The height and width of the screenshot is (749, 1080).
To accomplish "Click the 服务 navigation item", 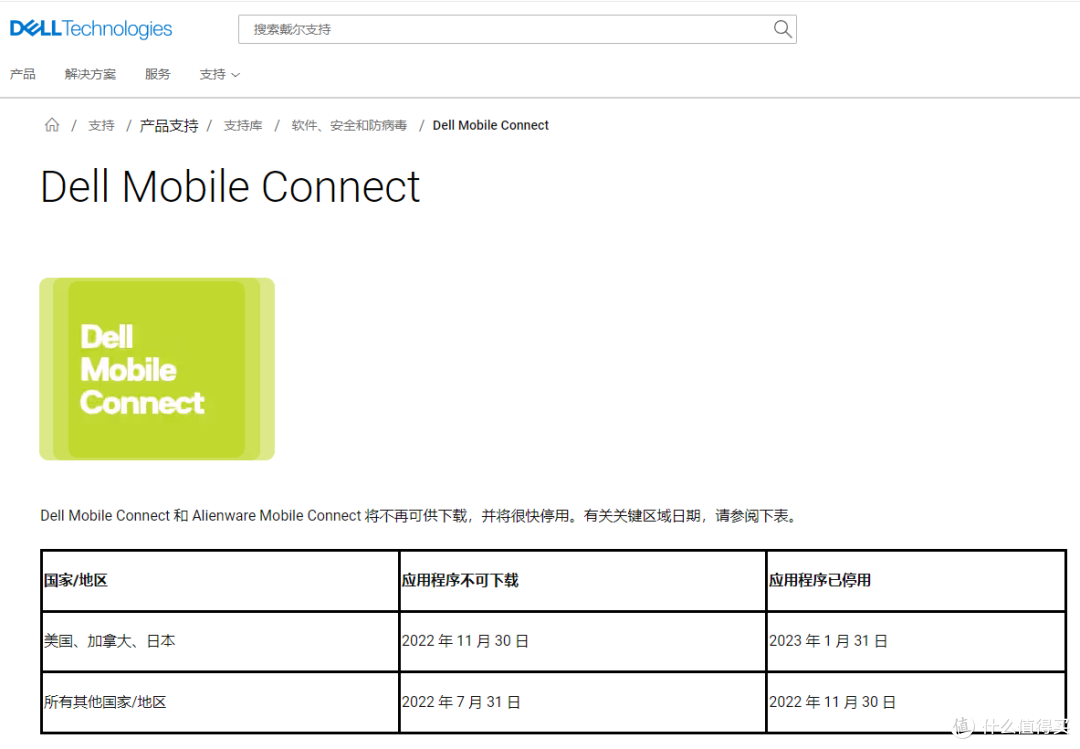I will [x=157, y=74].
